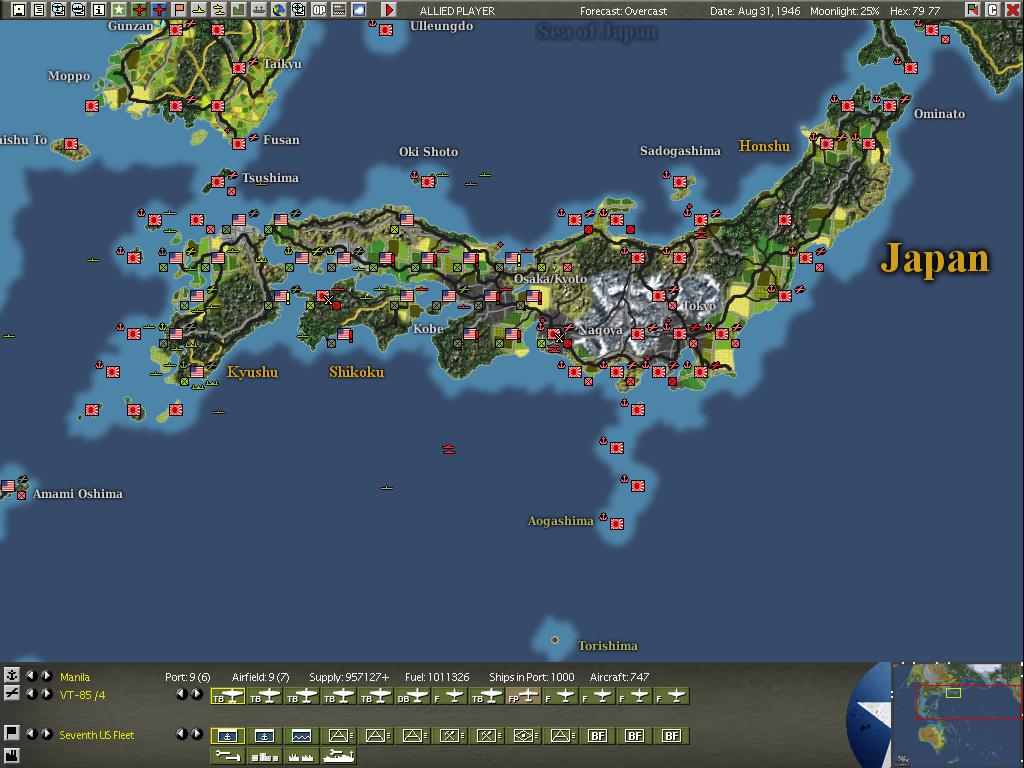Click the save game floppy disk icon
1024x768 pixels.
(19, 10)
